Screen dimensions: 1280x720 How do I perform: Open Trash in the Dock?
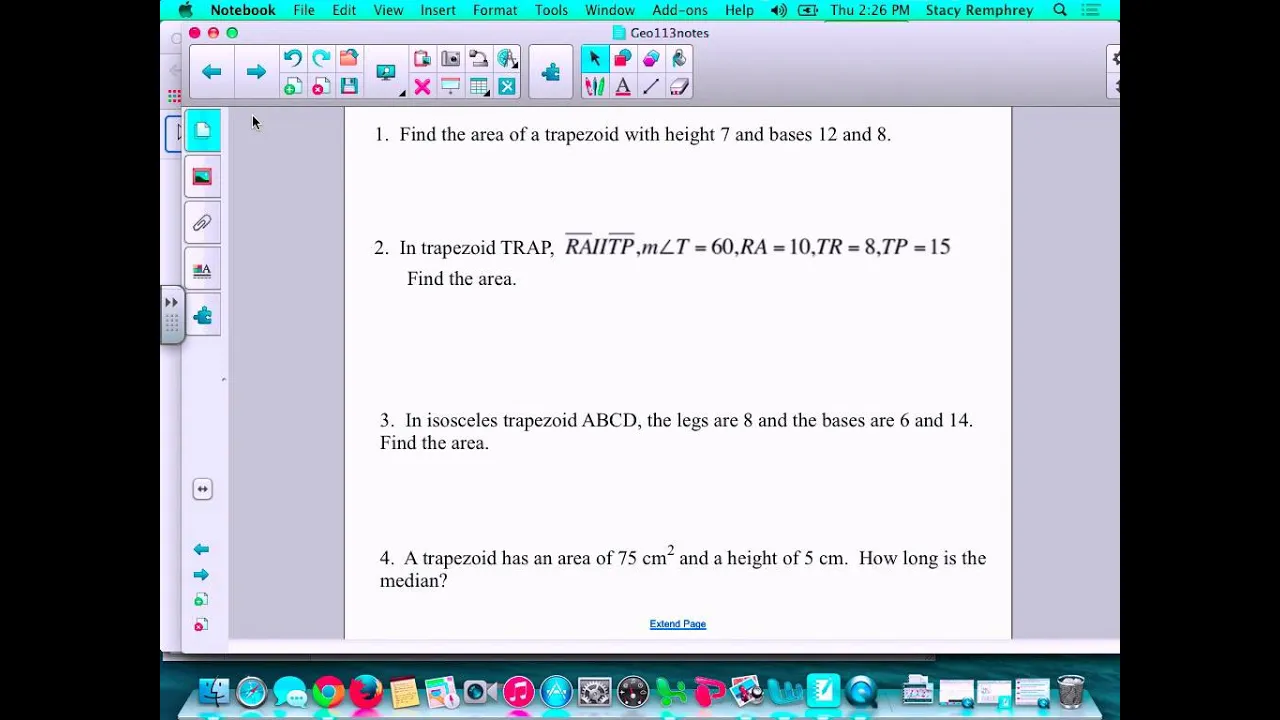pos(1070,691)
